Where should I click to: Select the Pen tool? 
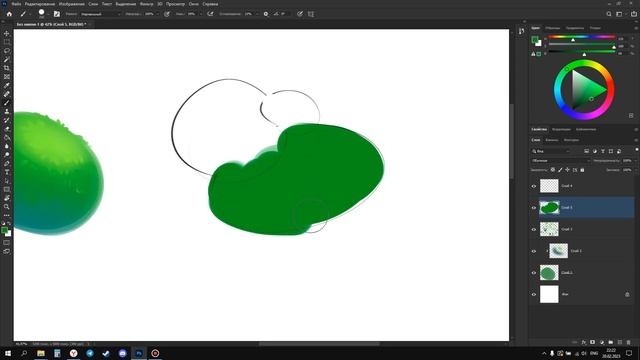[7, 163]
